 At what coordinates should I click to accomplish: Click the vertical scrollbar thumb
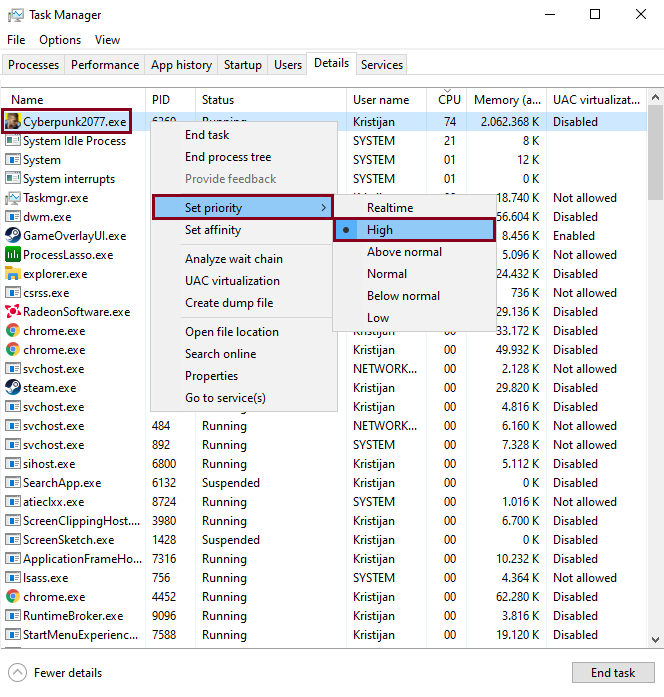pyautogui.click(x=655, y=152)
